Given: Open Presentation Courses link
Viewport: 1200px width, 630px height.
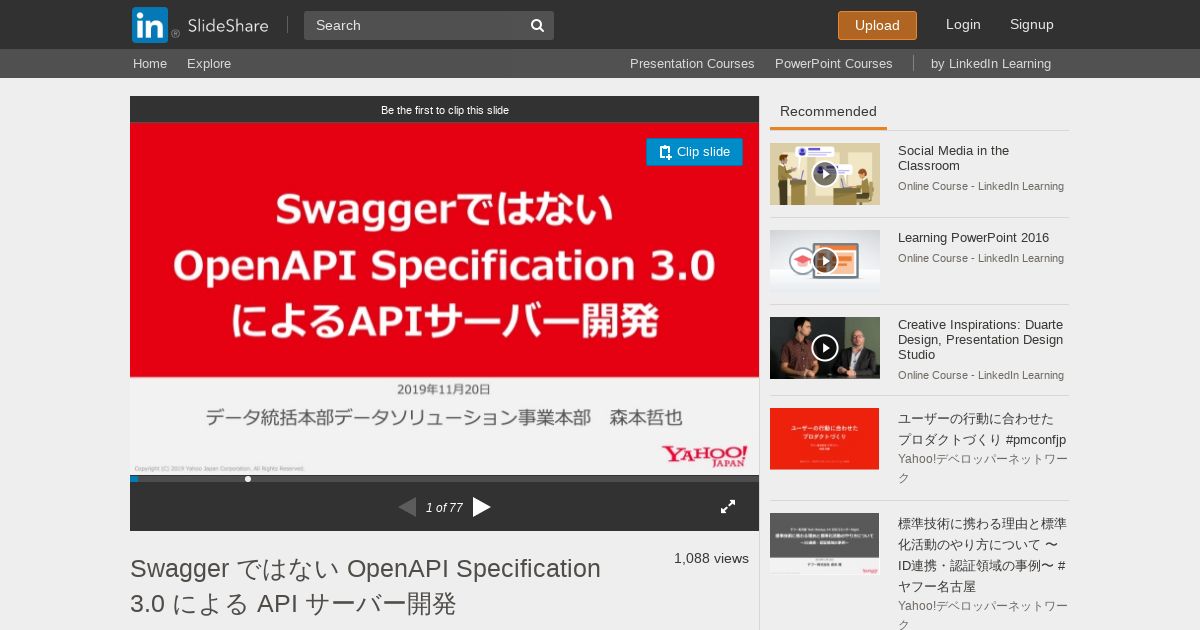Looking at the screenshot, I should coord(692,63).
